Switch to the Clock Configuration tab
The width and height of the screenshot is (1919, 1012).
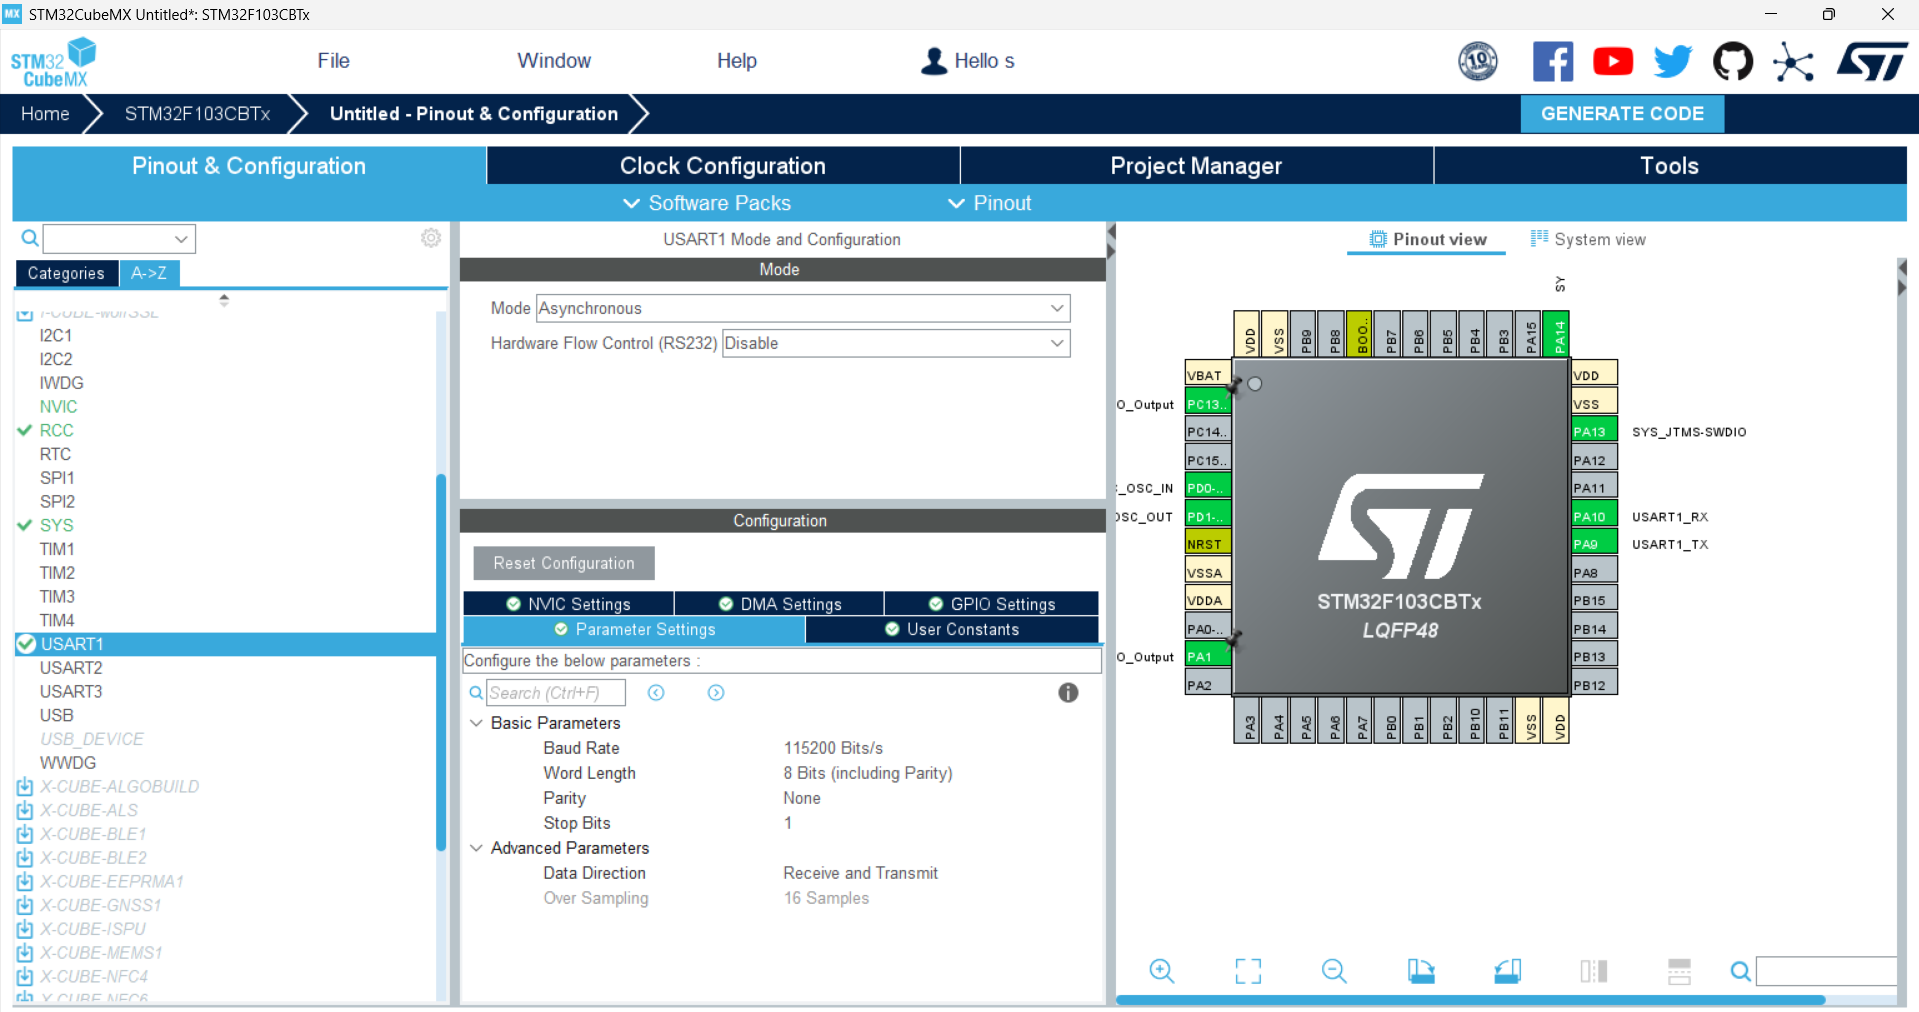(723, 166)
